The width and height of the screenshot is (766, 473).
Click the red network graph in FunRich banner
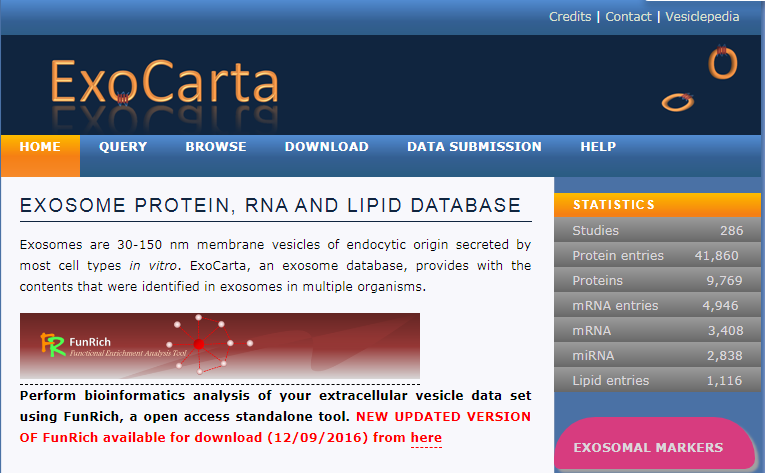(x=209, y=344)
